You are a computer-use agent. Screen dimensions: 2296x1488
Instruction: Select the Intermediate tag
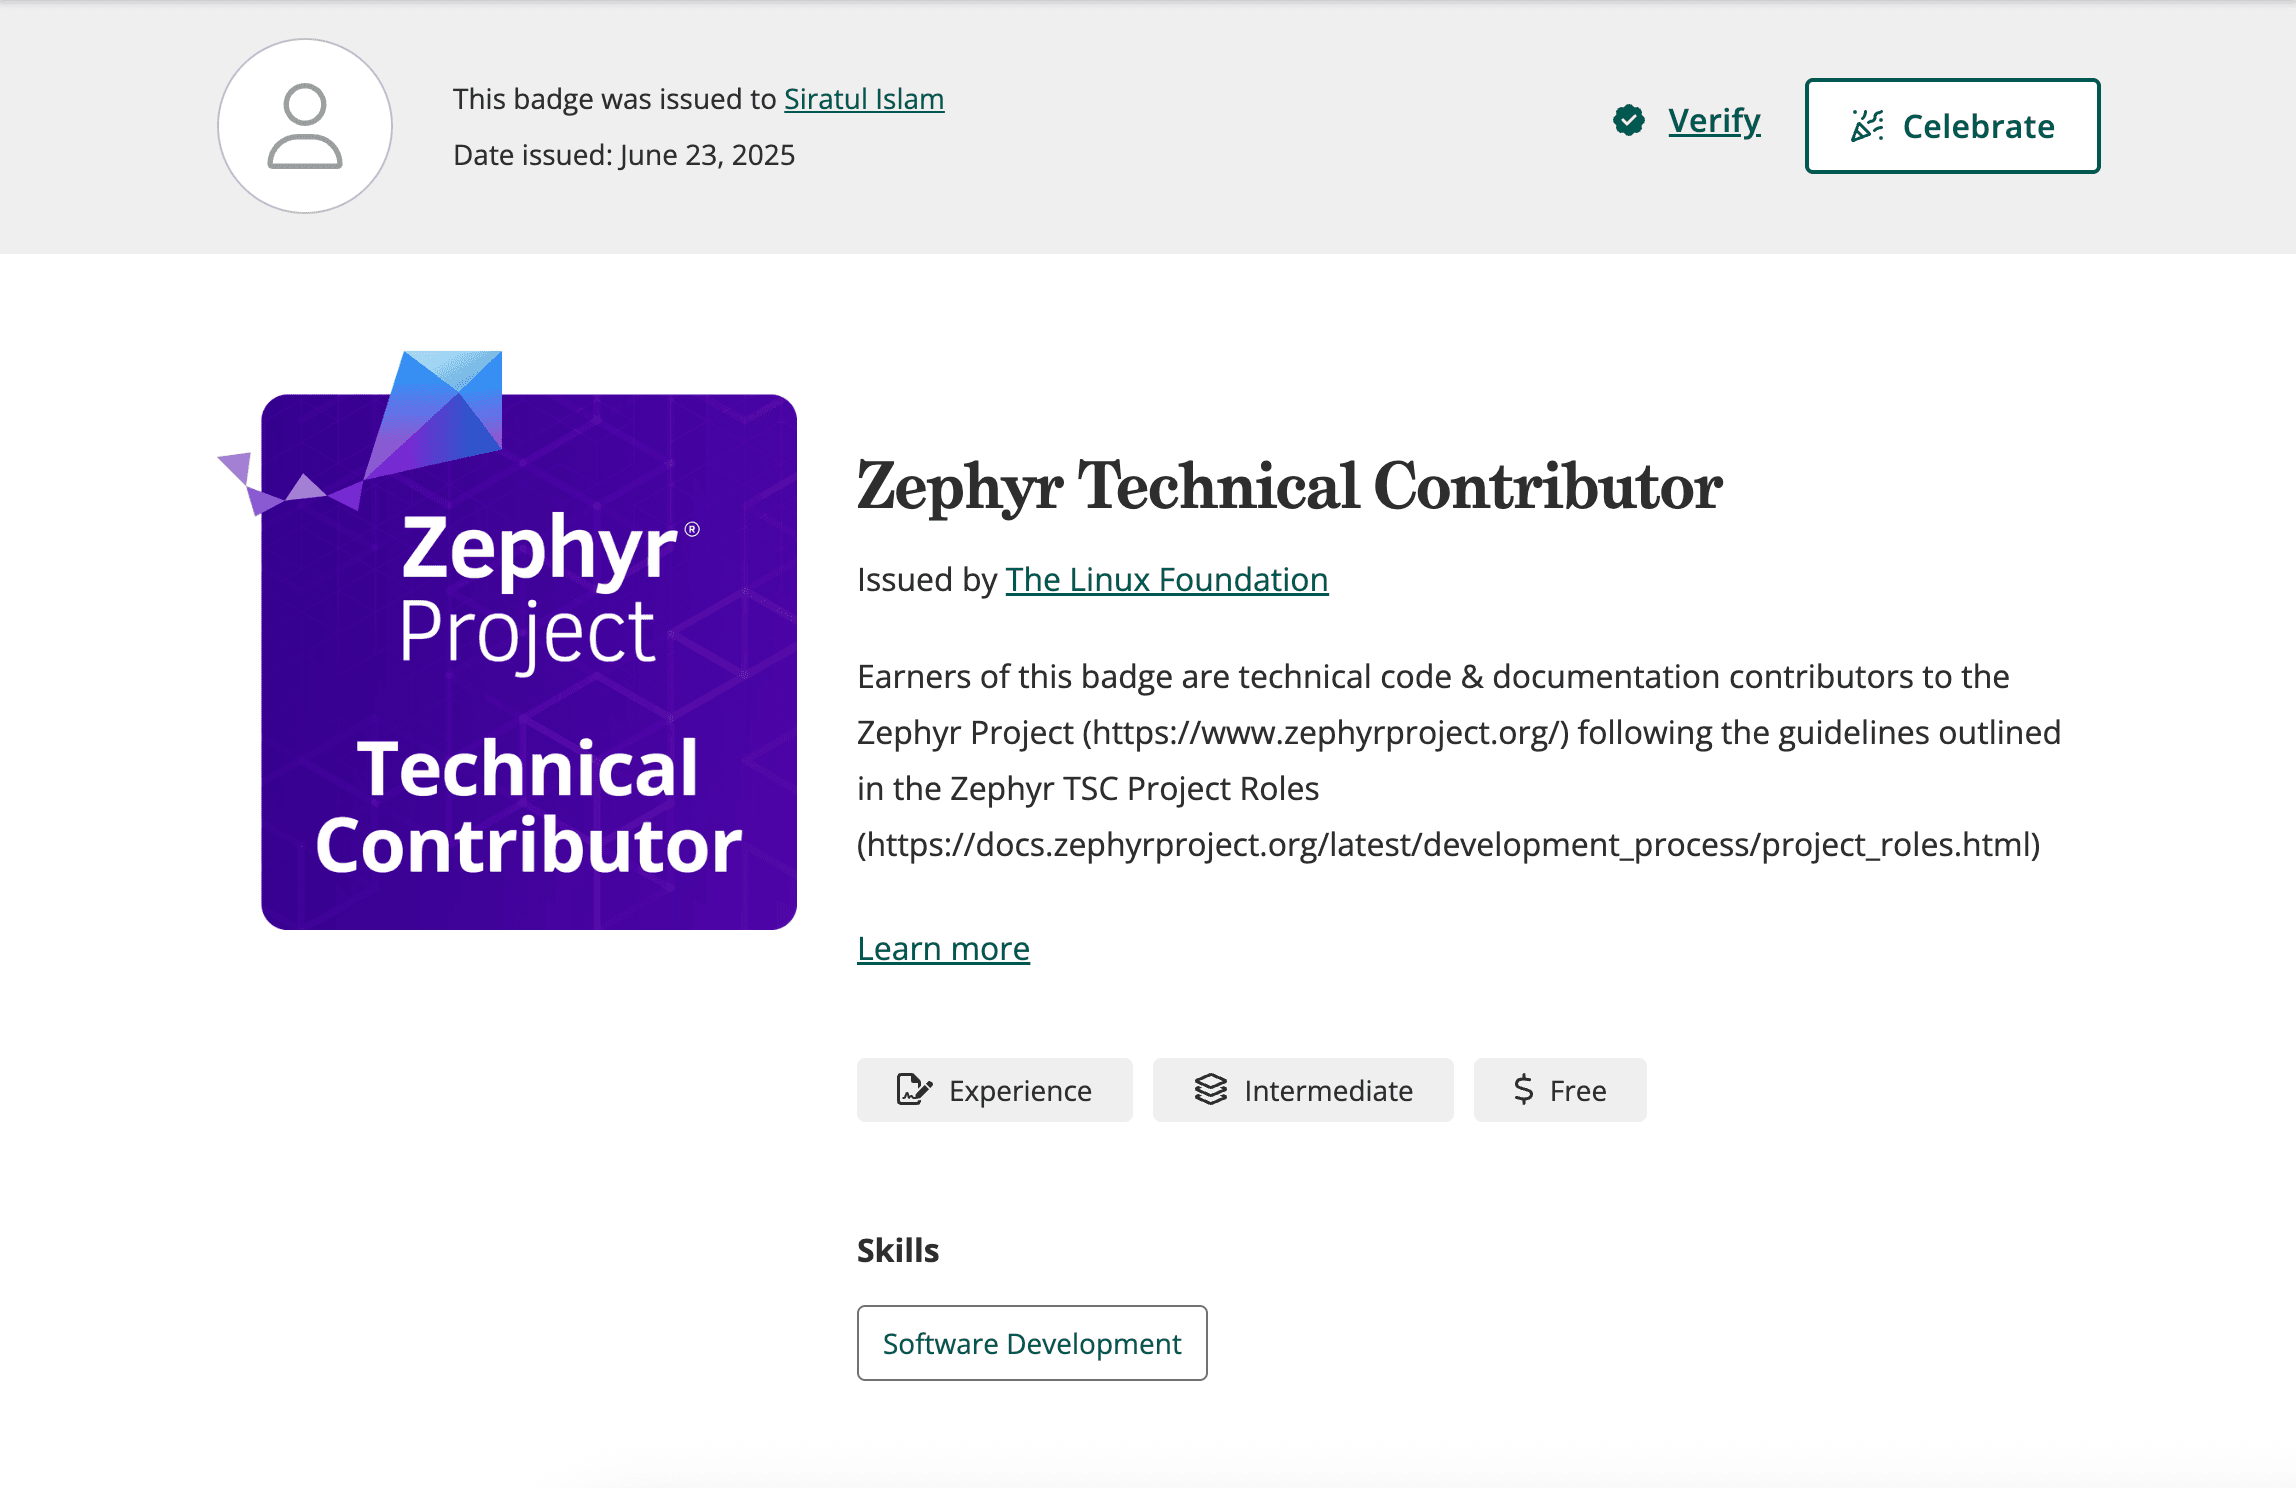1303,1090
